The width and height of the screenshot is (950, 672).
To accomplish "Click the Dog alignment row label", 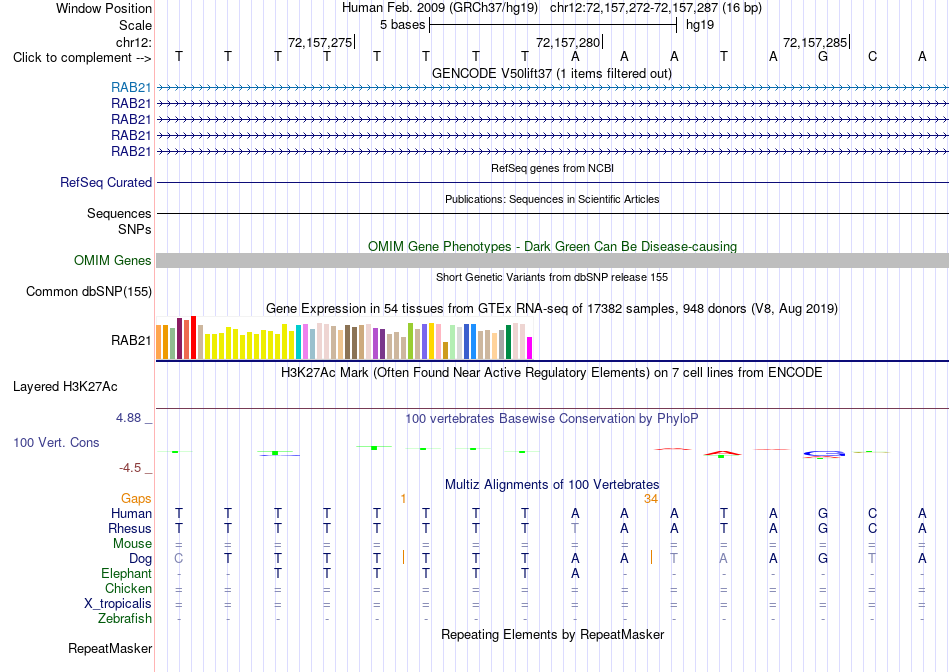I will coord(140,559).
